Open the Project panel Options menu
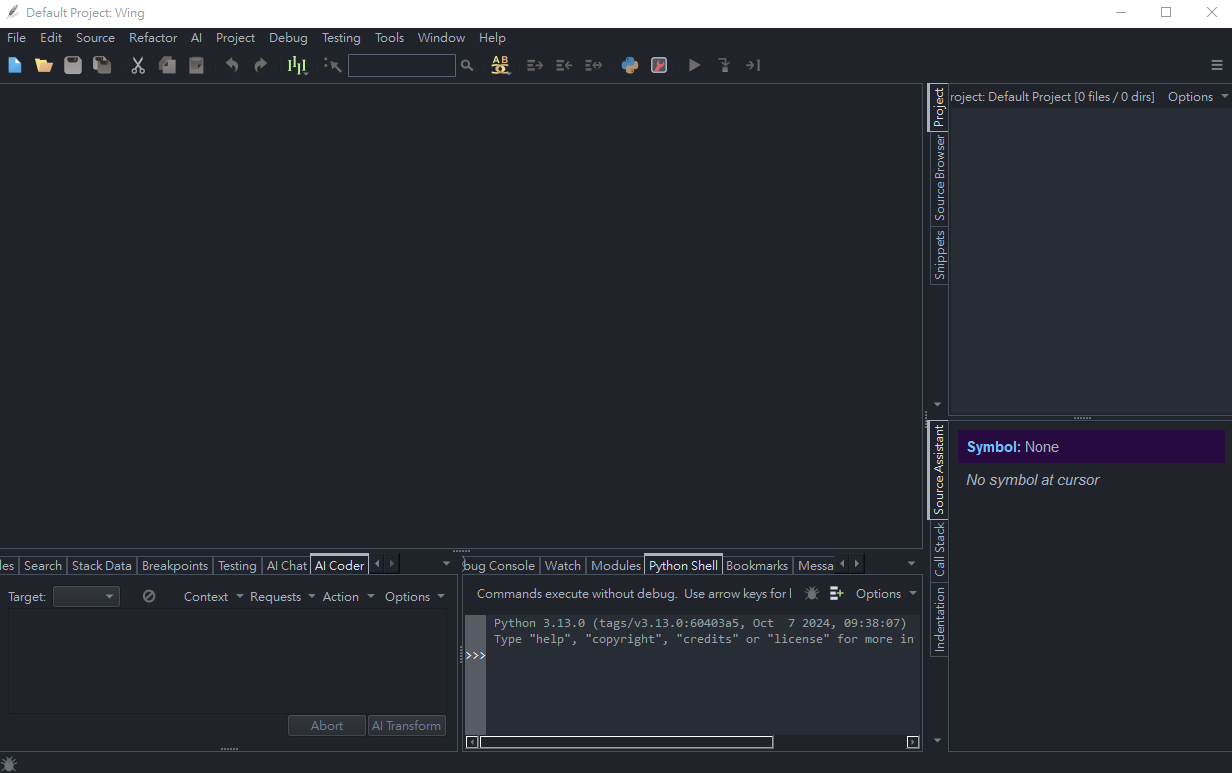 (x=1197, y=97)
